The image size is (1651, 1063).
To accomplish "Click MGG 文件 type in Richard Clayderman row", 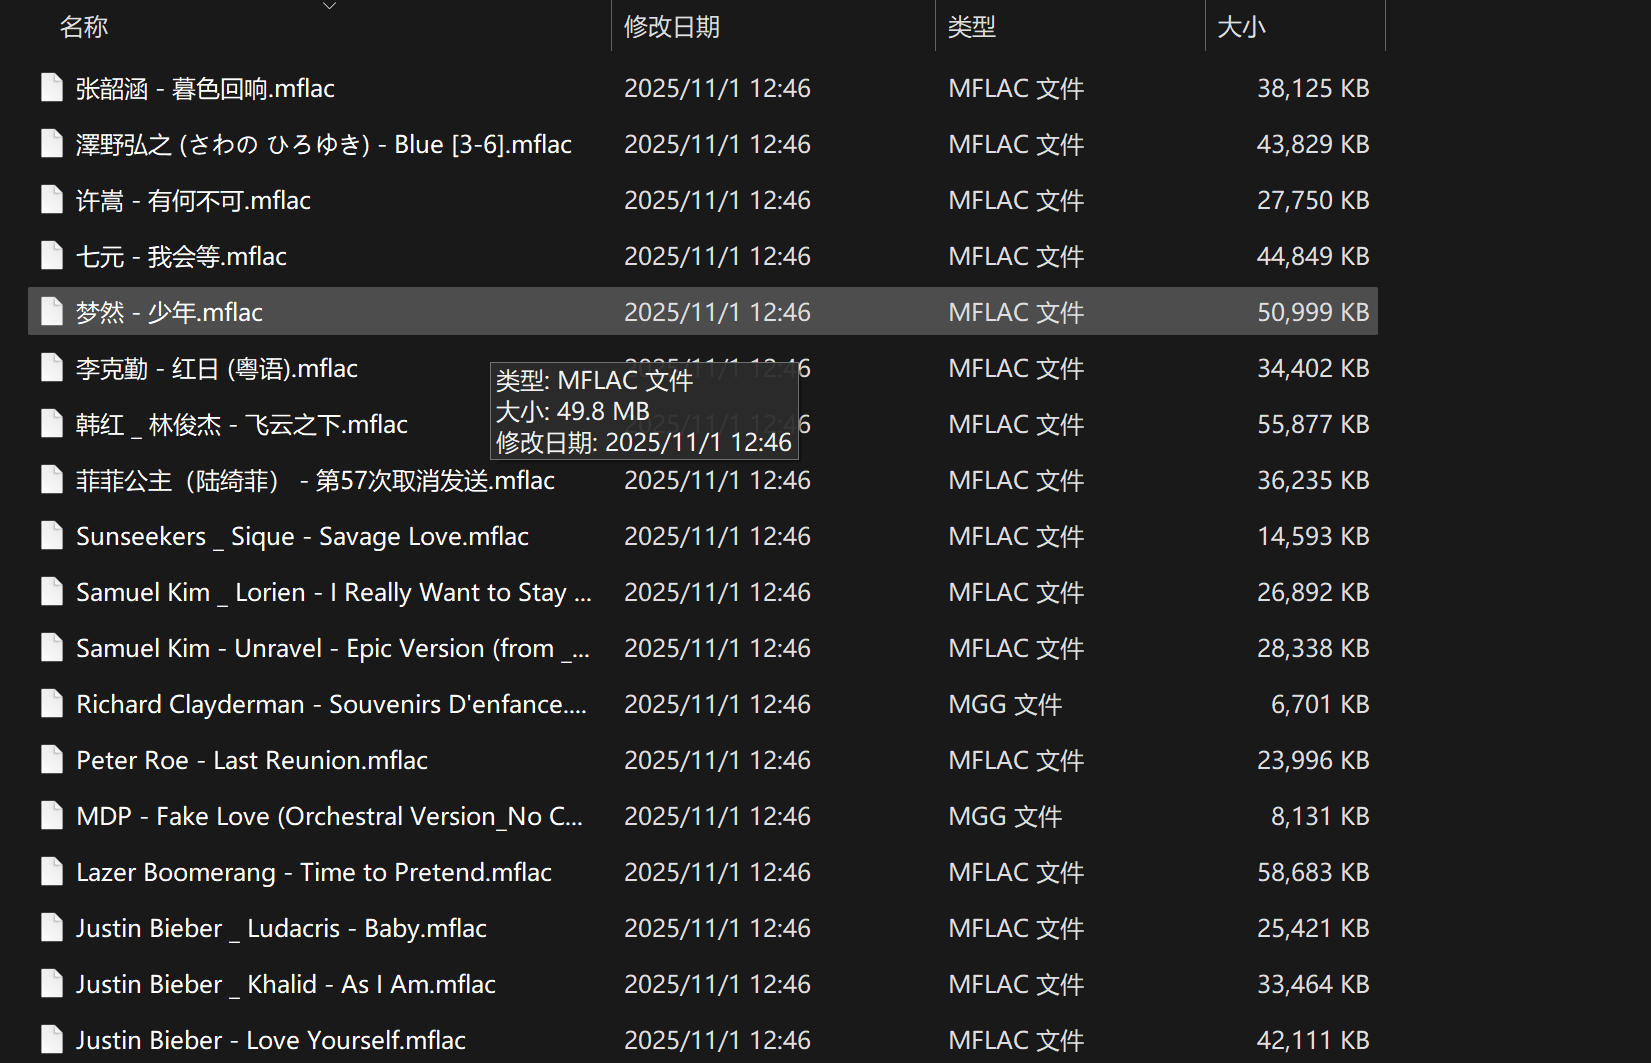I will point(1005,704).
